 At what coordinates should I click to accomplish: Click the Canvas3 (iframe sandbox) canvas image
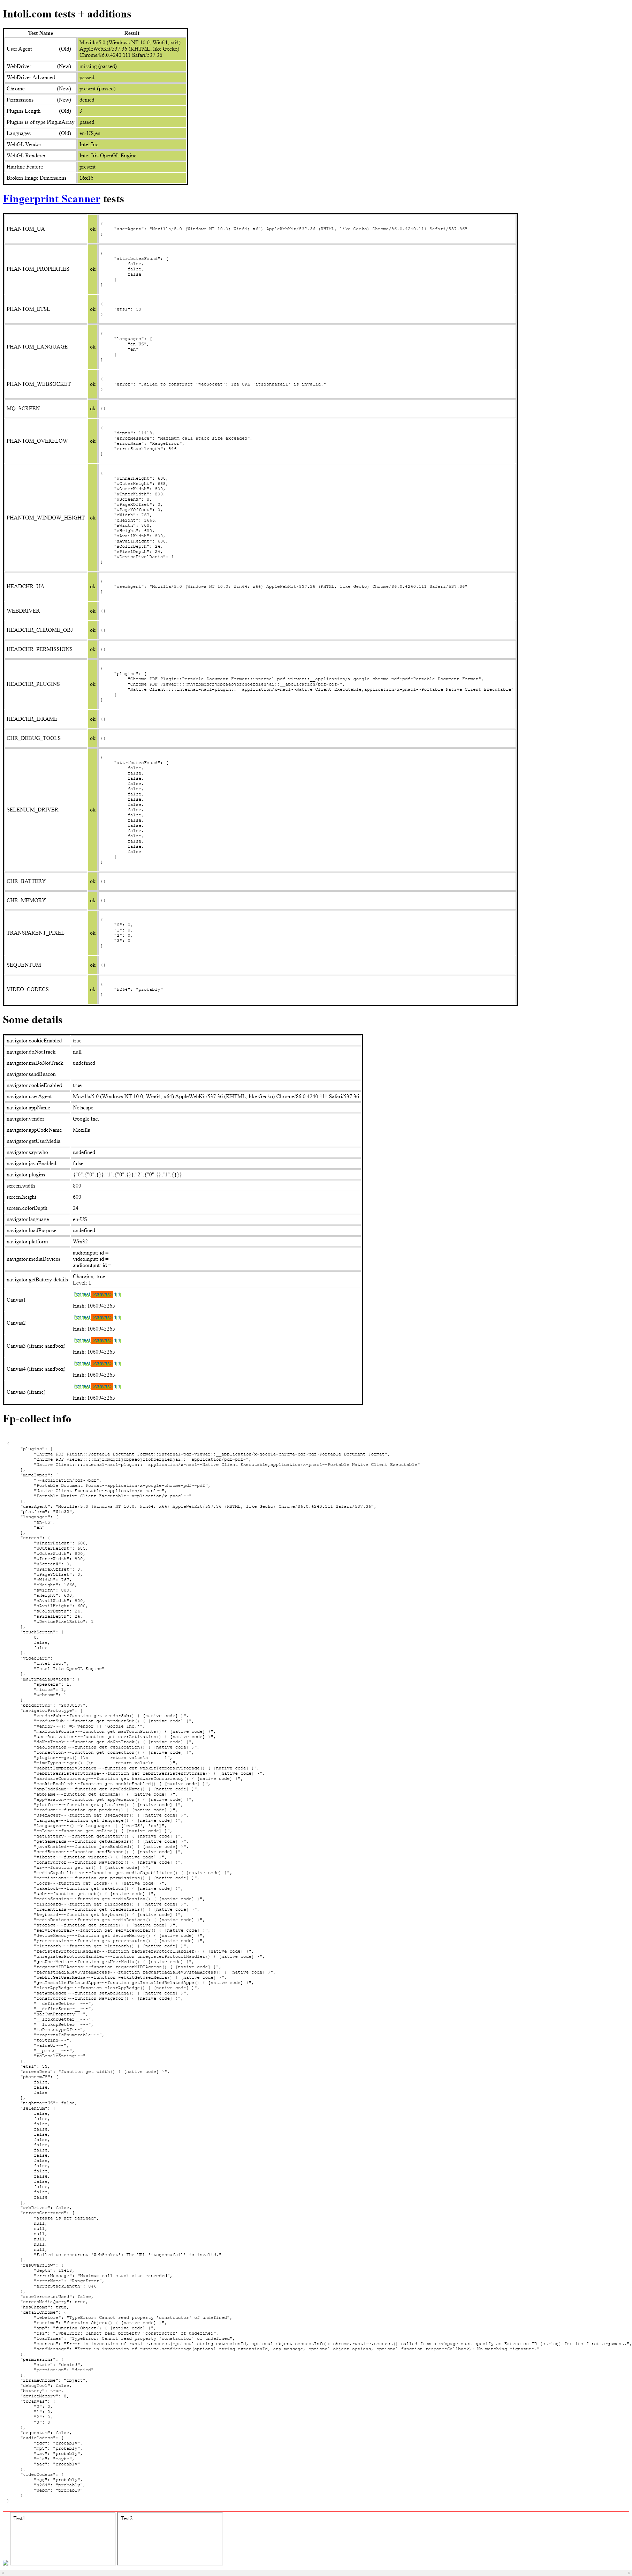[97, 1341]
